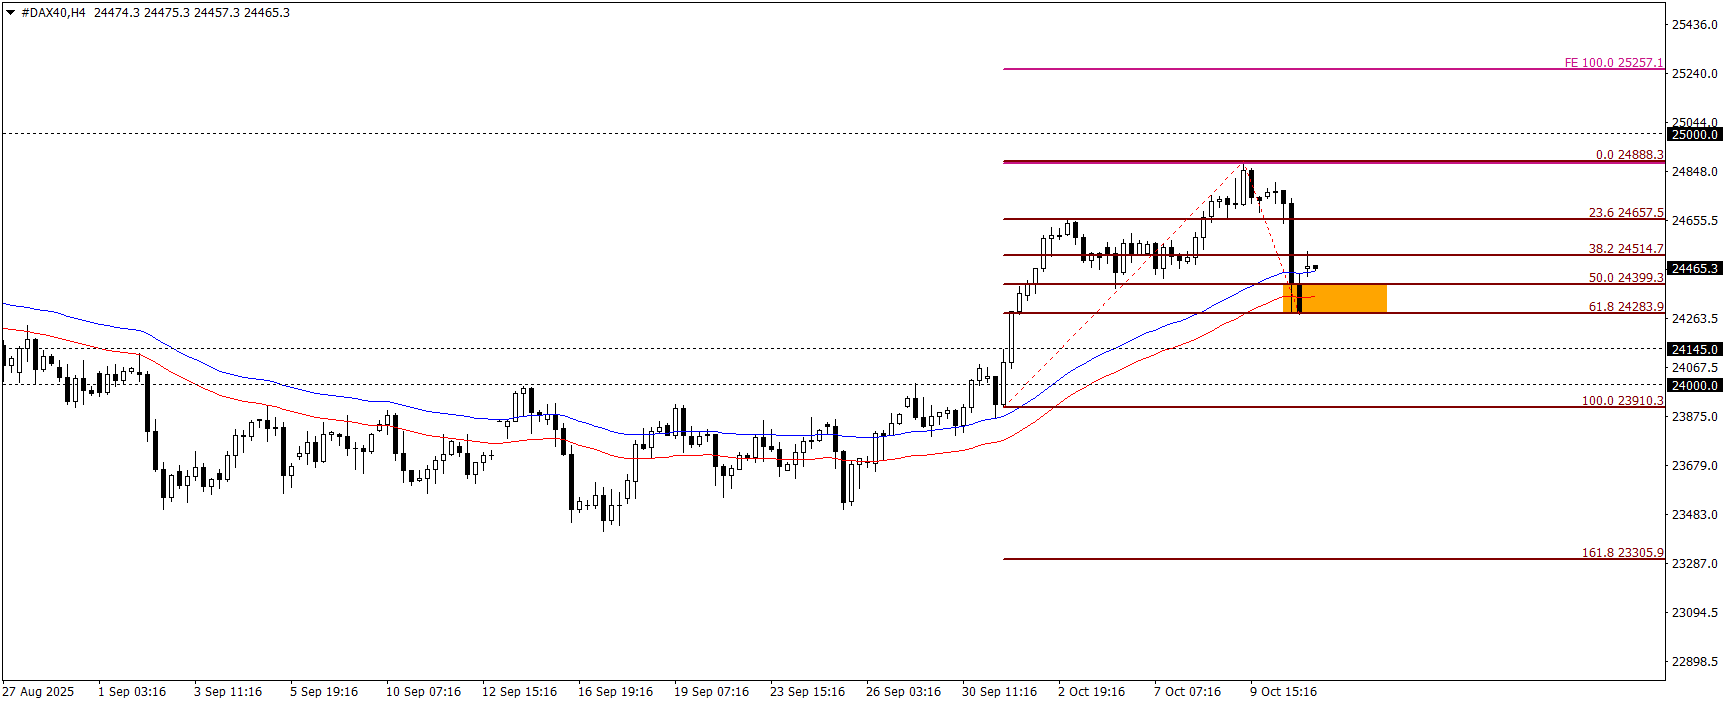Screen dimensions: 1729x704
Task: Click the 27 Aug 2025 date label
Action: pos(38,692)
